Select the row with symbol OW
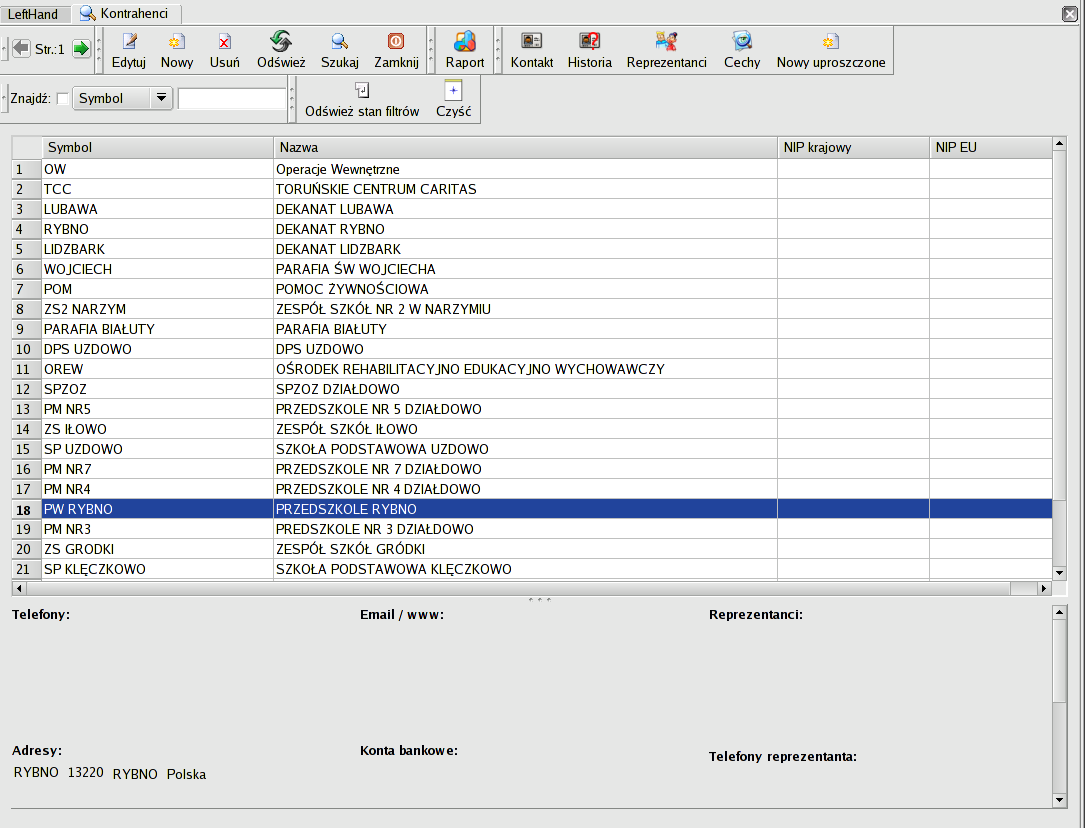 (x=533, y=169)
